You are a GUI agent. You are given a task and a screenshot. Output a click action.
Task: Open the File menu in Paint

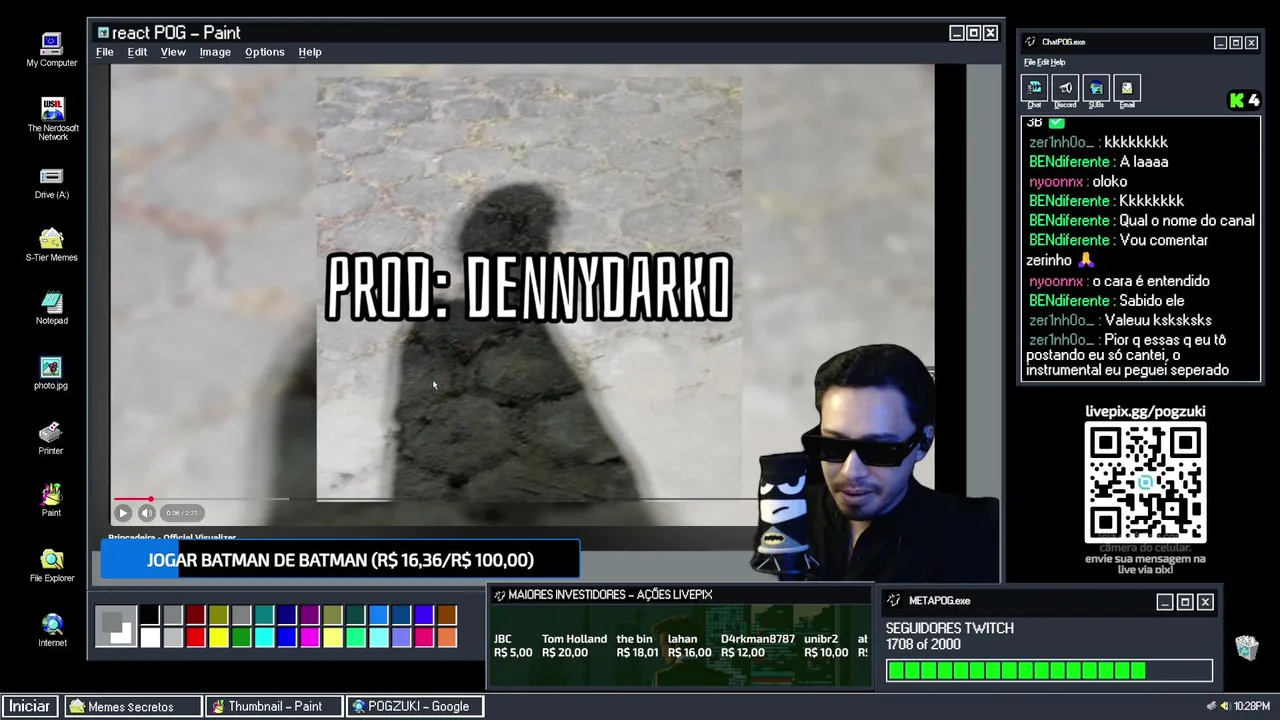(x=104, y=52)
